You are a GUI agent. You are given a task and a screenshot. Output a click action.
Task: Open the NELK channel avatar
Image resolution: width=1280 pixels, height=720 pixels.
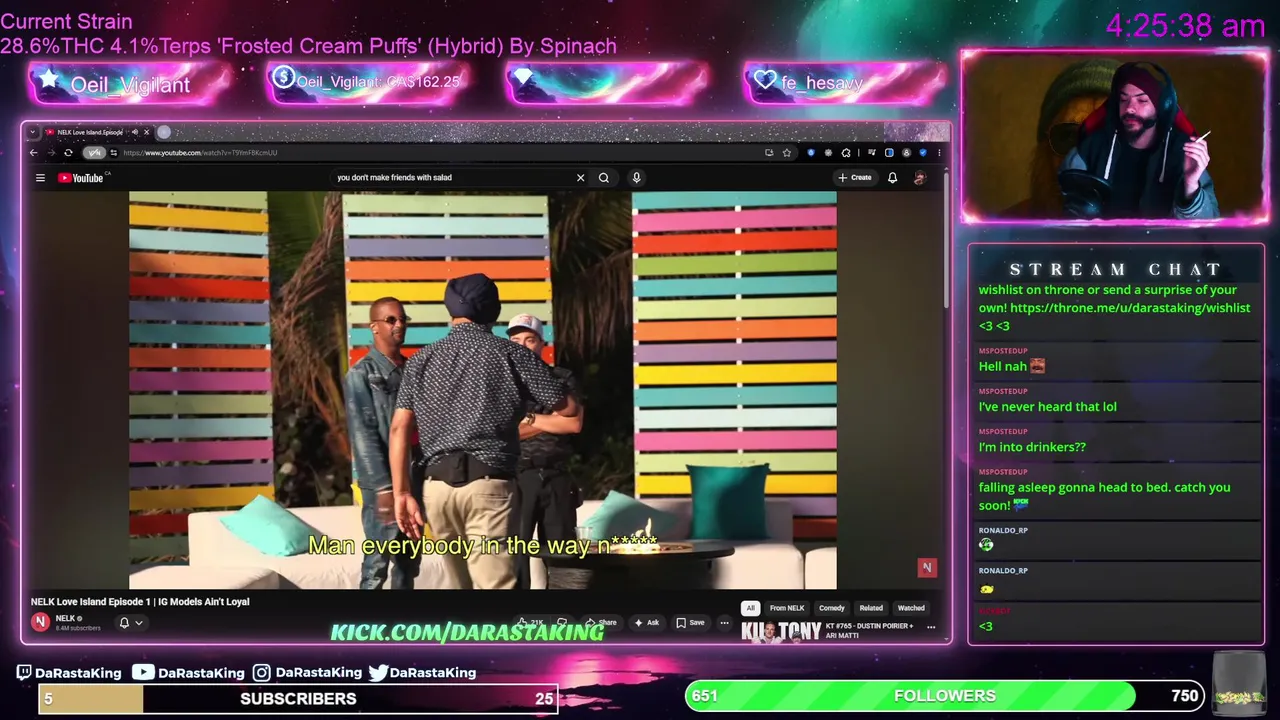[x=40, y=622]
